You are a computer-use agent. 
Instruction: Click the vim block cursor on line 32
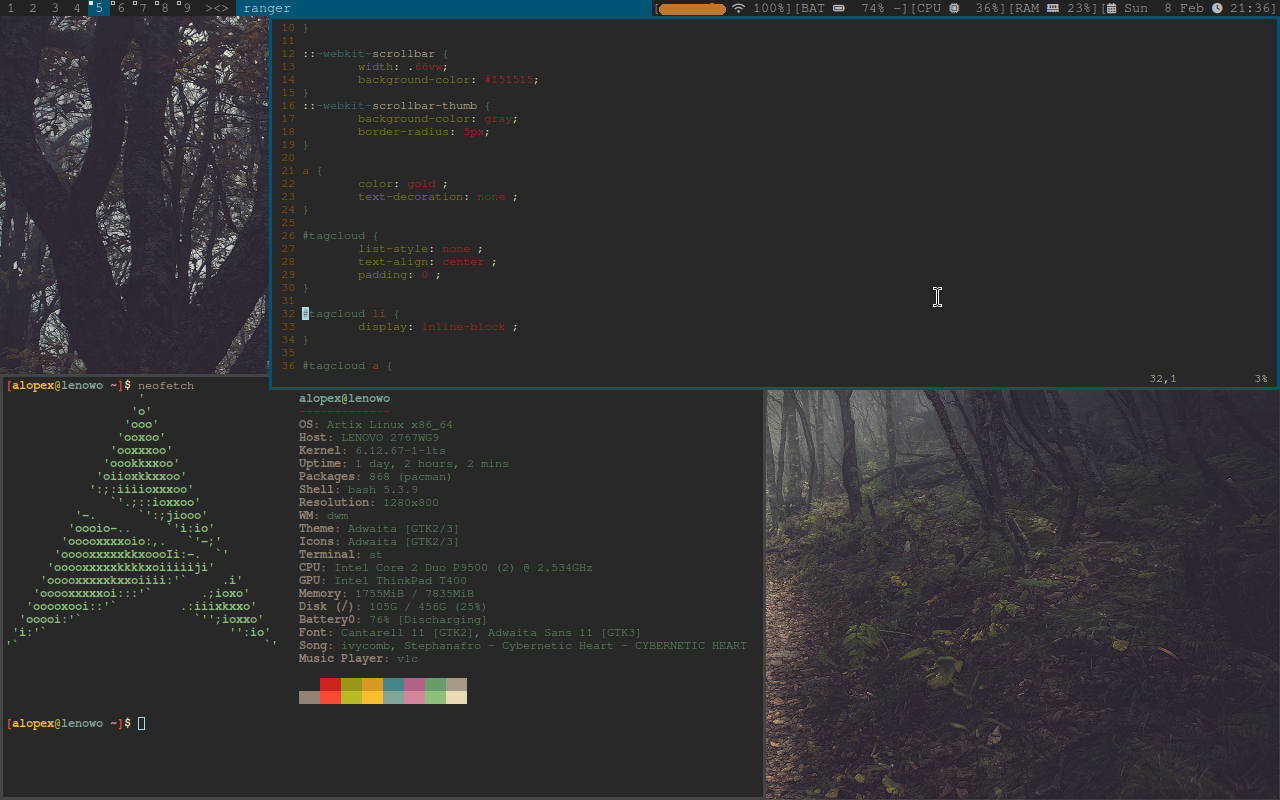click(x=306, y=314)
